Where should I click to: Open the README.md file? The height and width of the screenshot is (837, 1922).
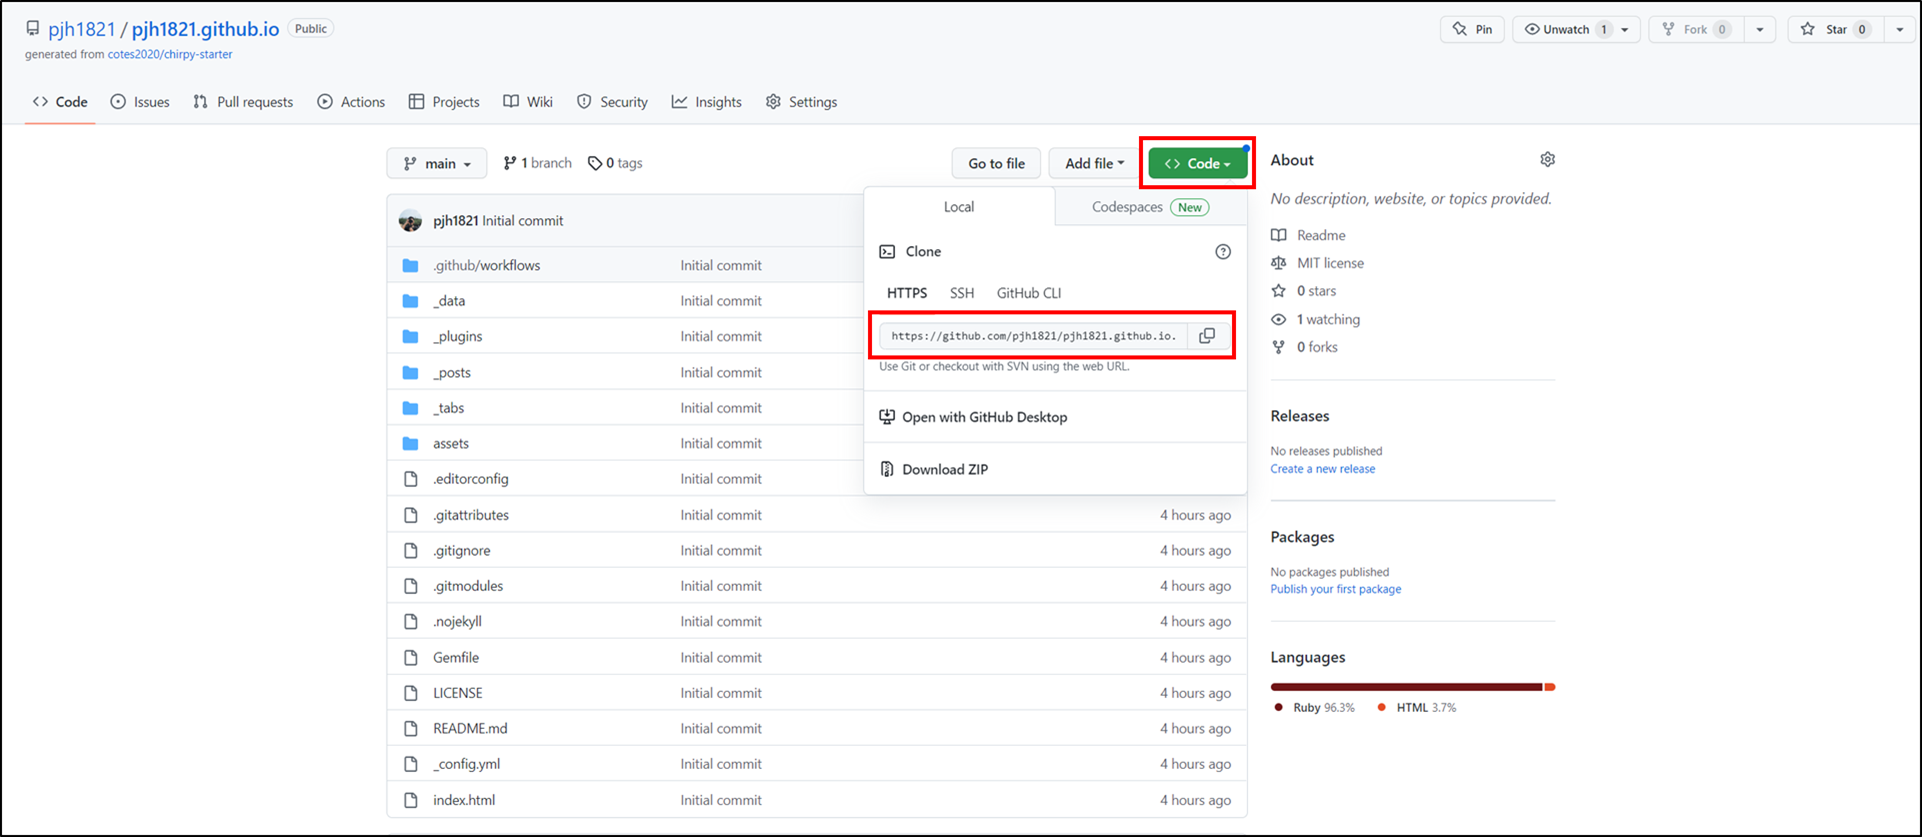coord(470,728)
